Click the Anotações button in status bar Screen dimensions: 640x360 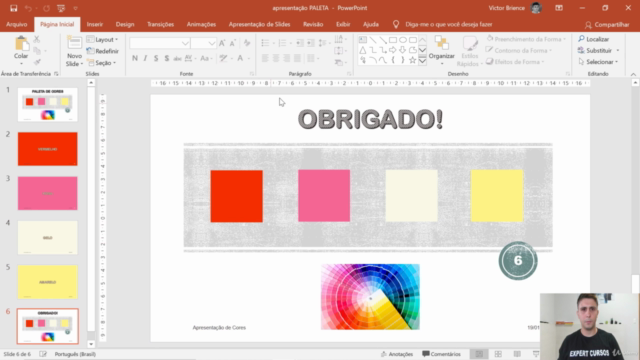click(397, 354)
